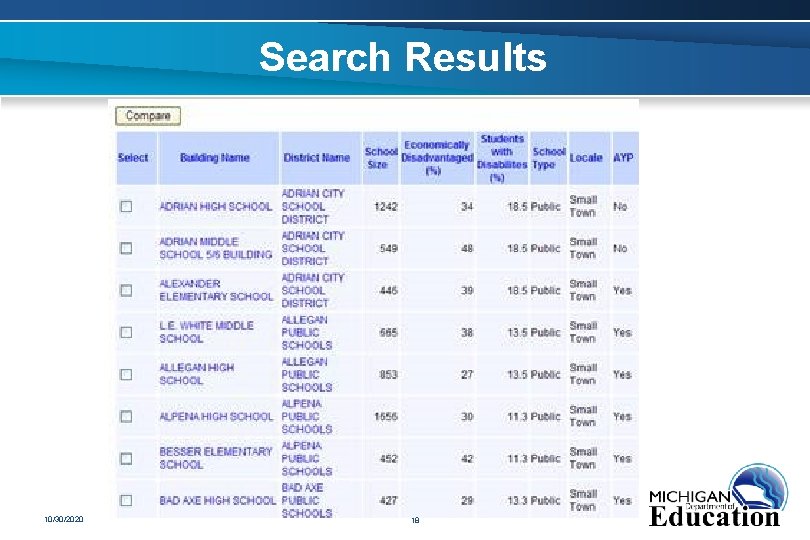Screen dimensions: 810x540
Task: Check the L.E. White Middle School box
Action: 126,332
